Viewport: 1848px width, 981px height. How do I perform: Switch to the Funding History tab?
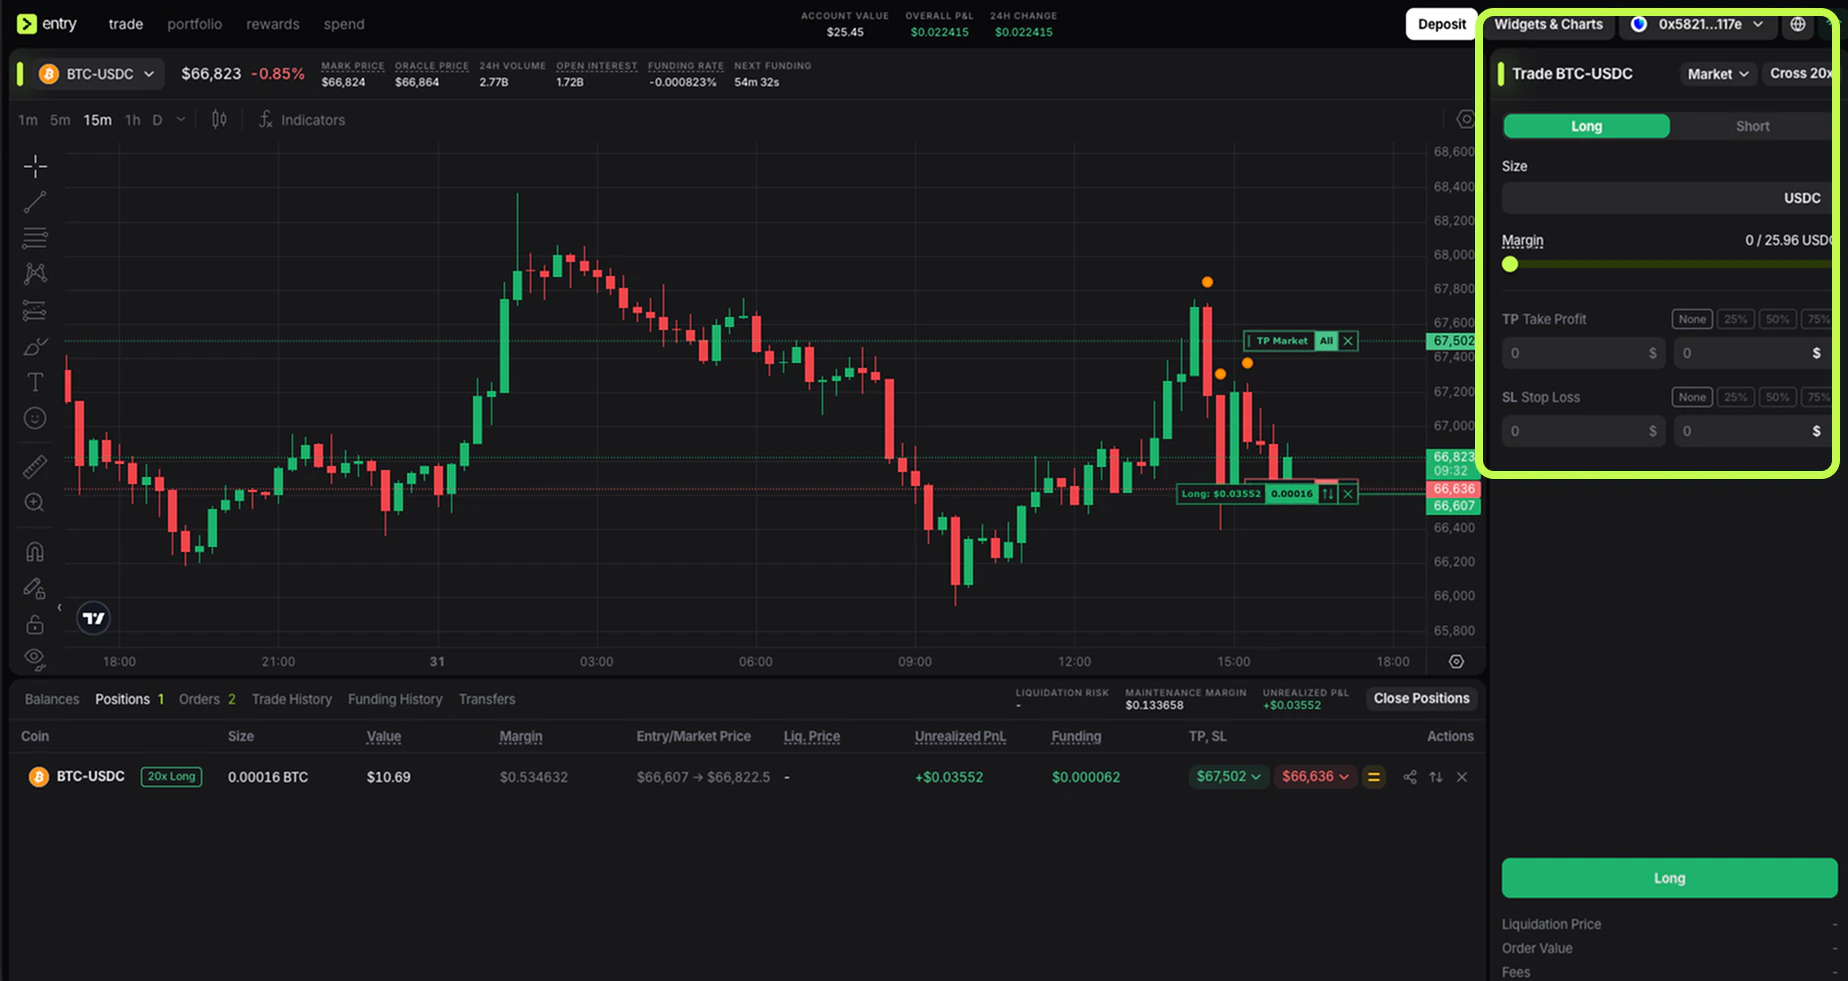point(395,699)
